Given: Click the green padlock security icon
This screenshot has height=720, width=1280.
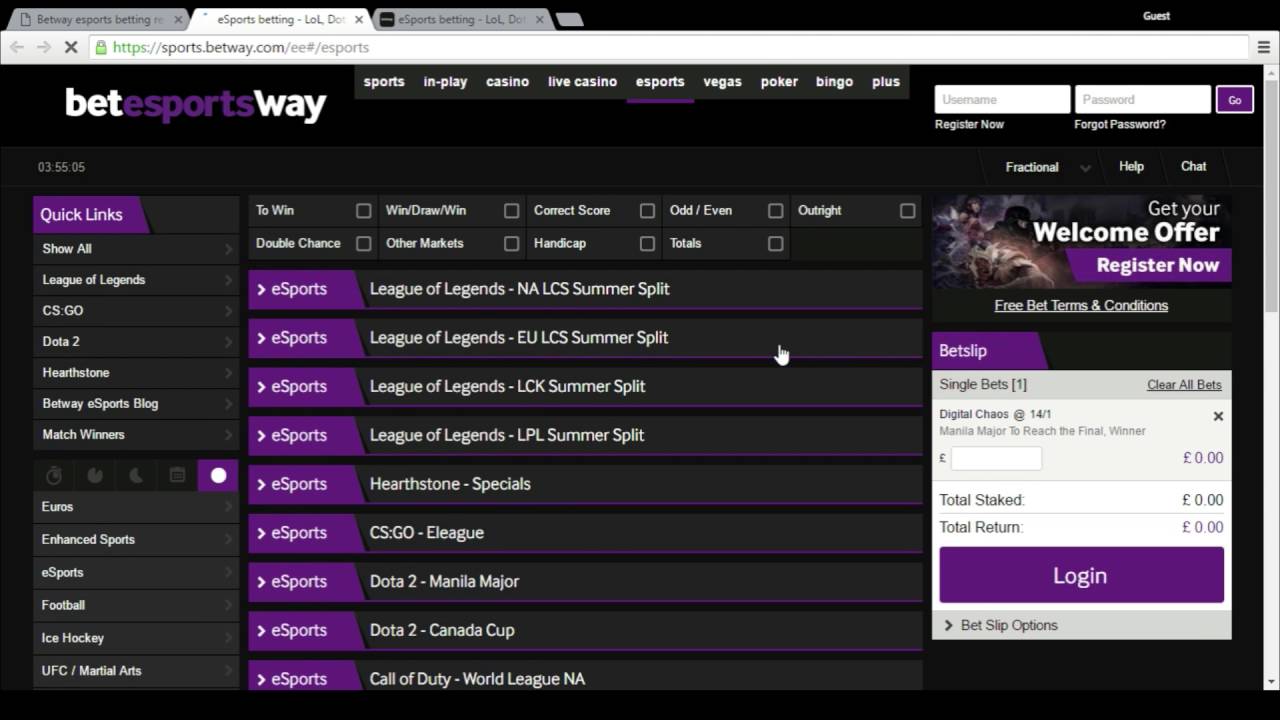Looking at the screenshot, I should click(100, 47).
